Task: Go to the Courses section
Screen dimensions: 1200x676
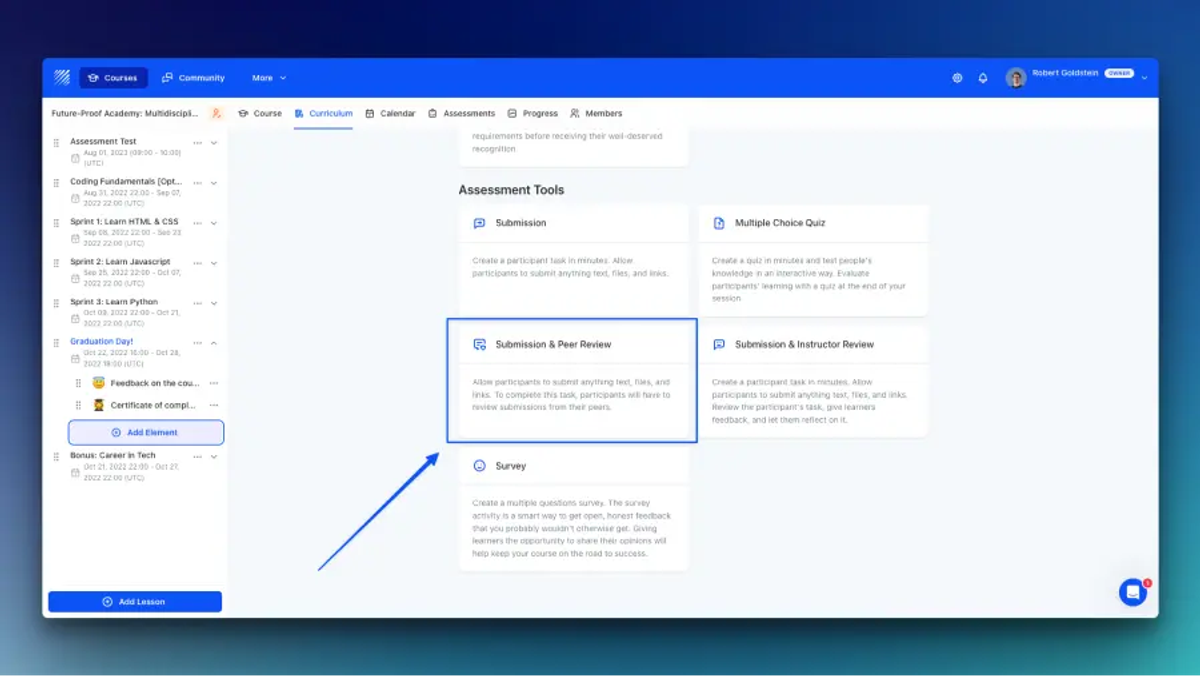Action: click(x=114, y=78)
